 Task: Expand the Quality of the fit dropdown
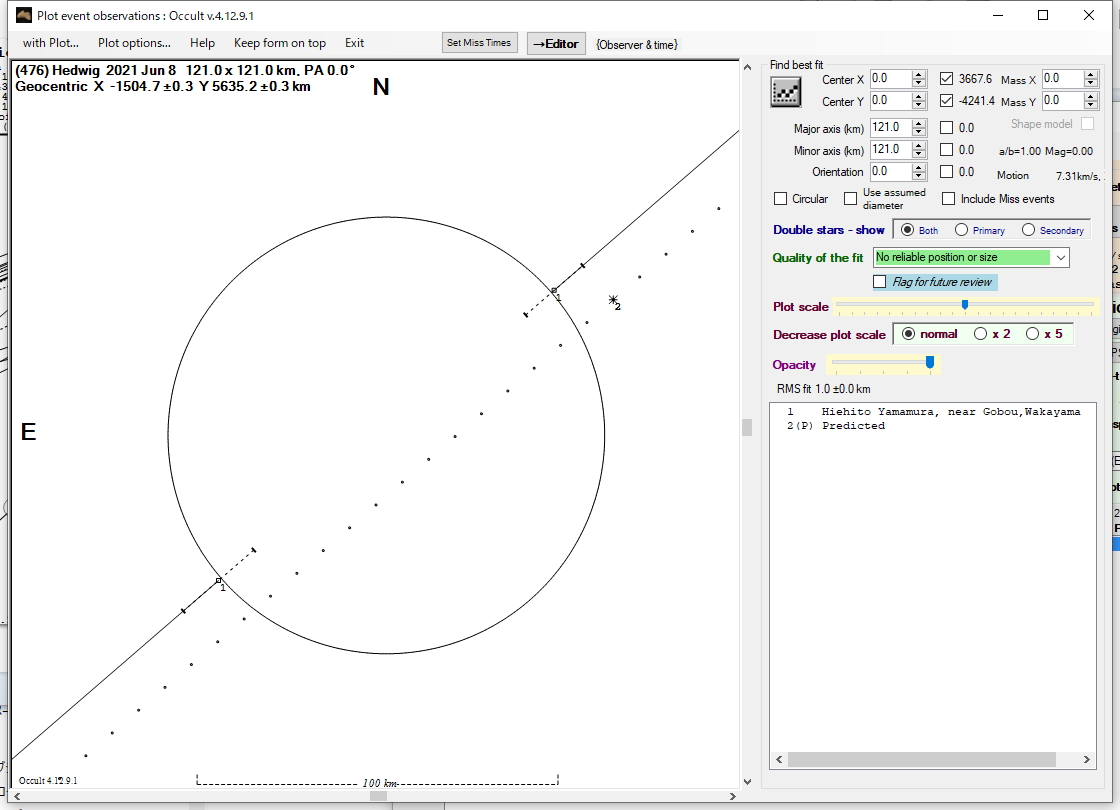[x=1060, y=258]
